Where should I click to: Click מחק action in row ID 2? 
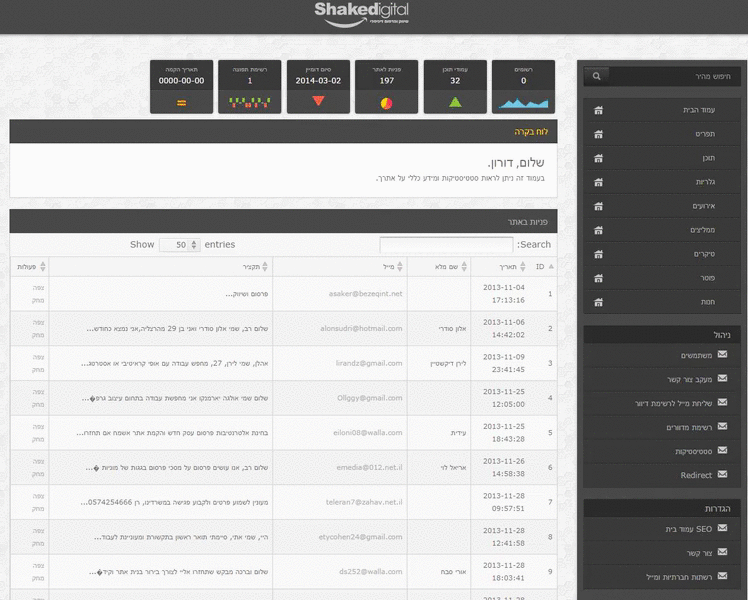tap(38, 335)
